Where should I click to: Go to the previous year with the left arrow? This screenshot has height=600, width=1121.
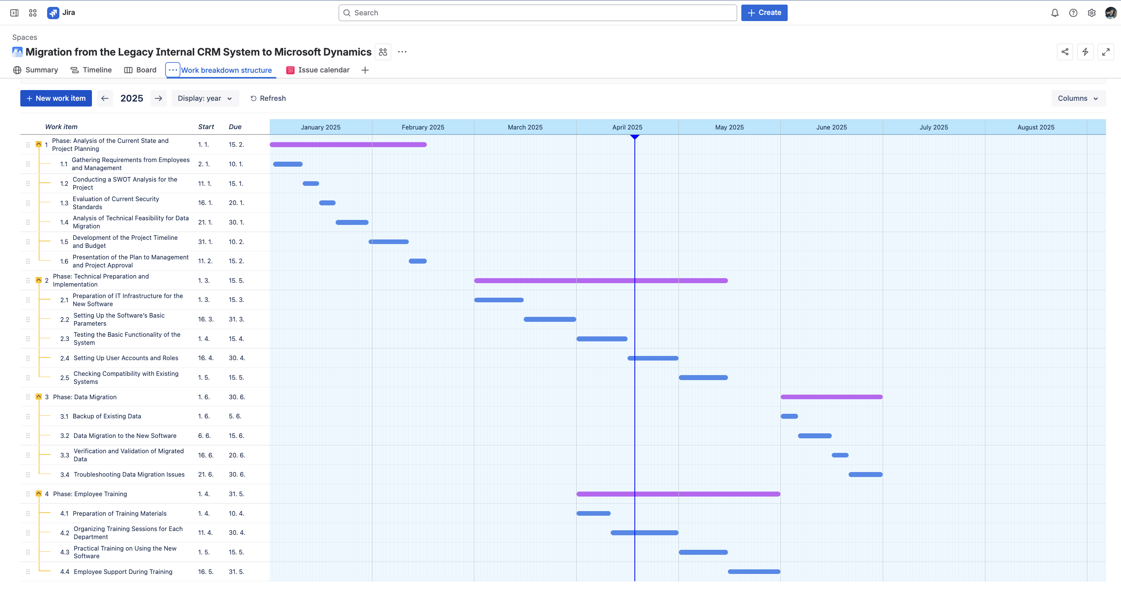click(105, 98)
